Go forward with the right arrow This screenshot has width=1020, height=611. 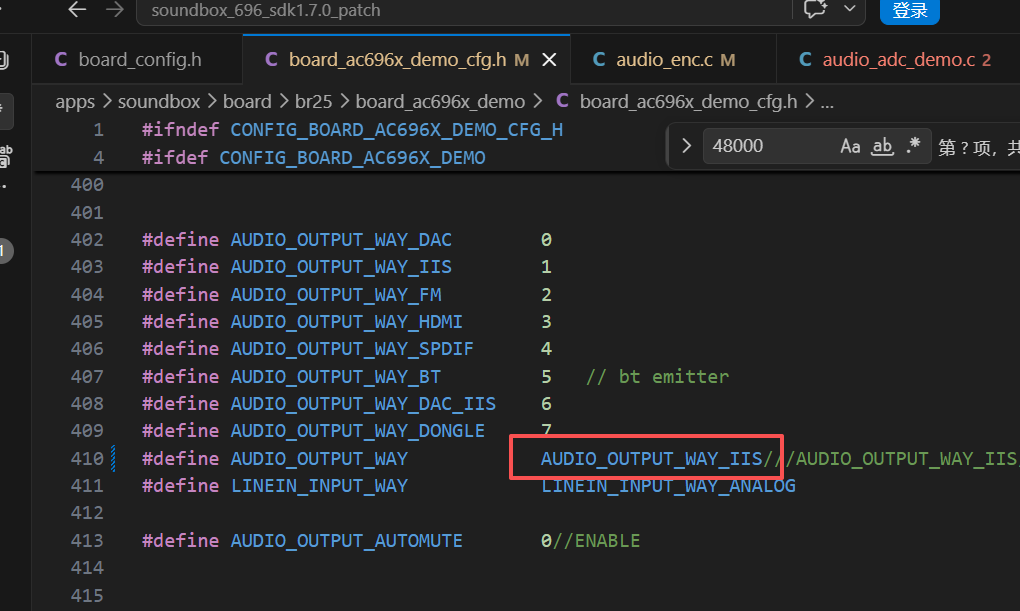pos(114,10)
